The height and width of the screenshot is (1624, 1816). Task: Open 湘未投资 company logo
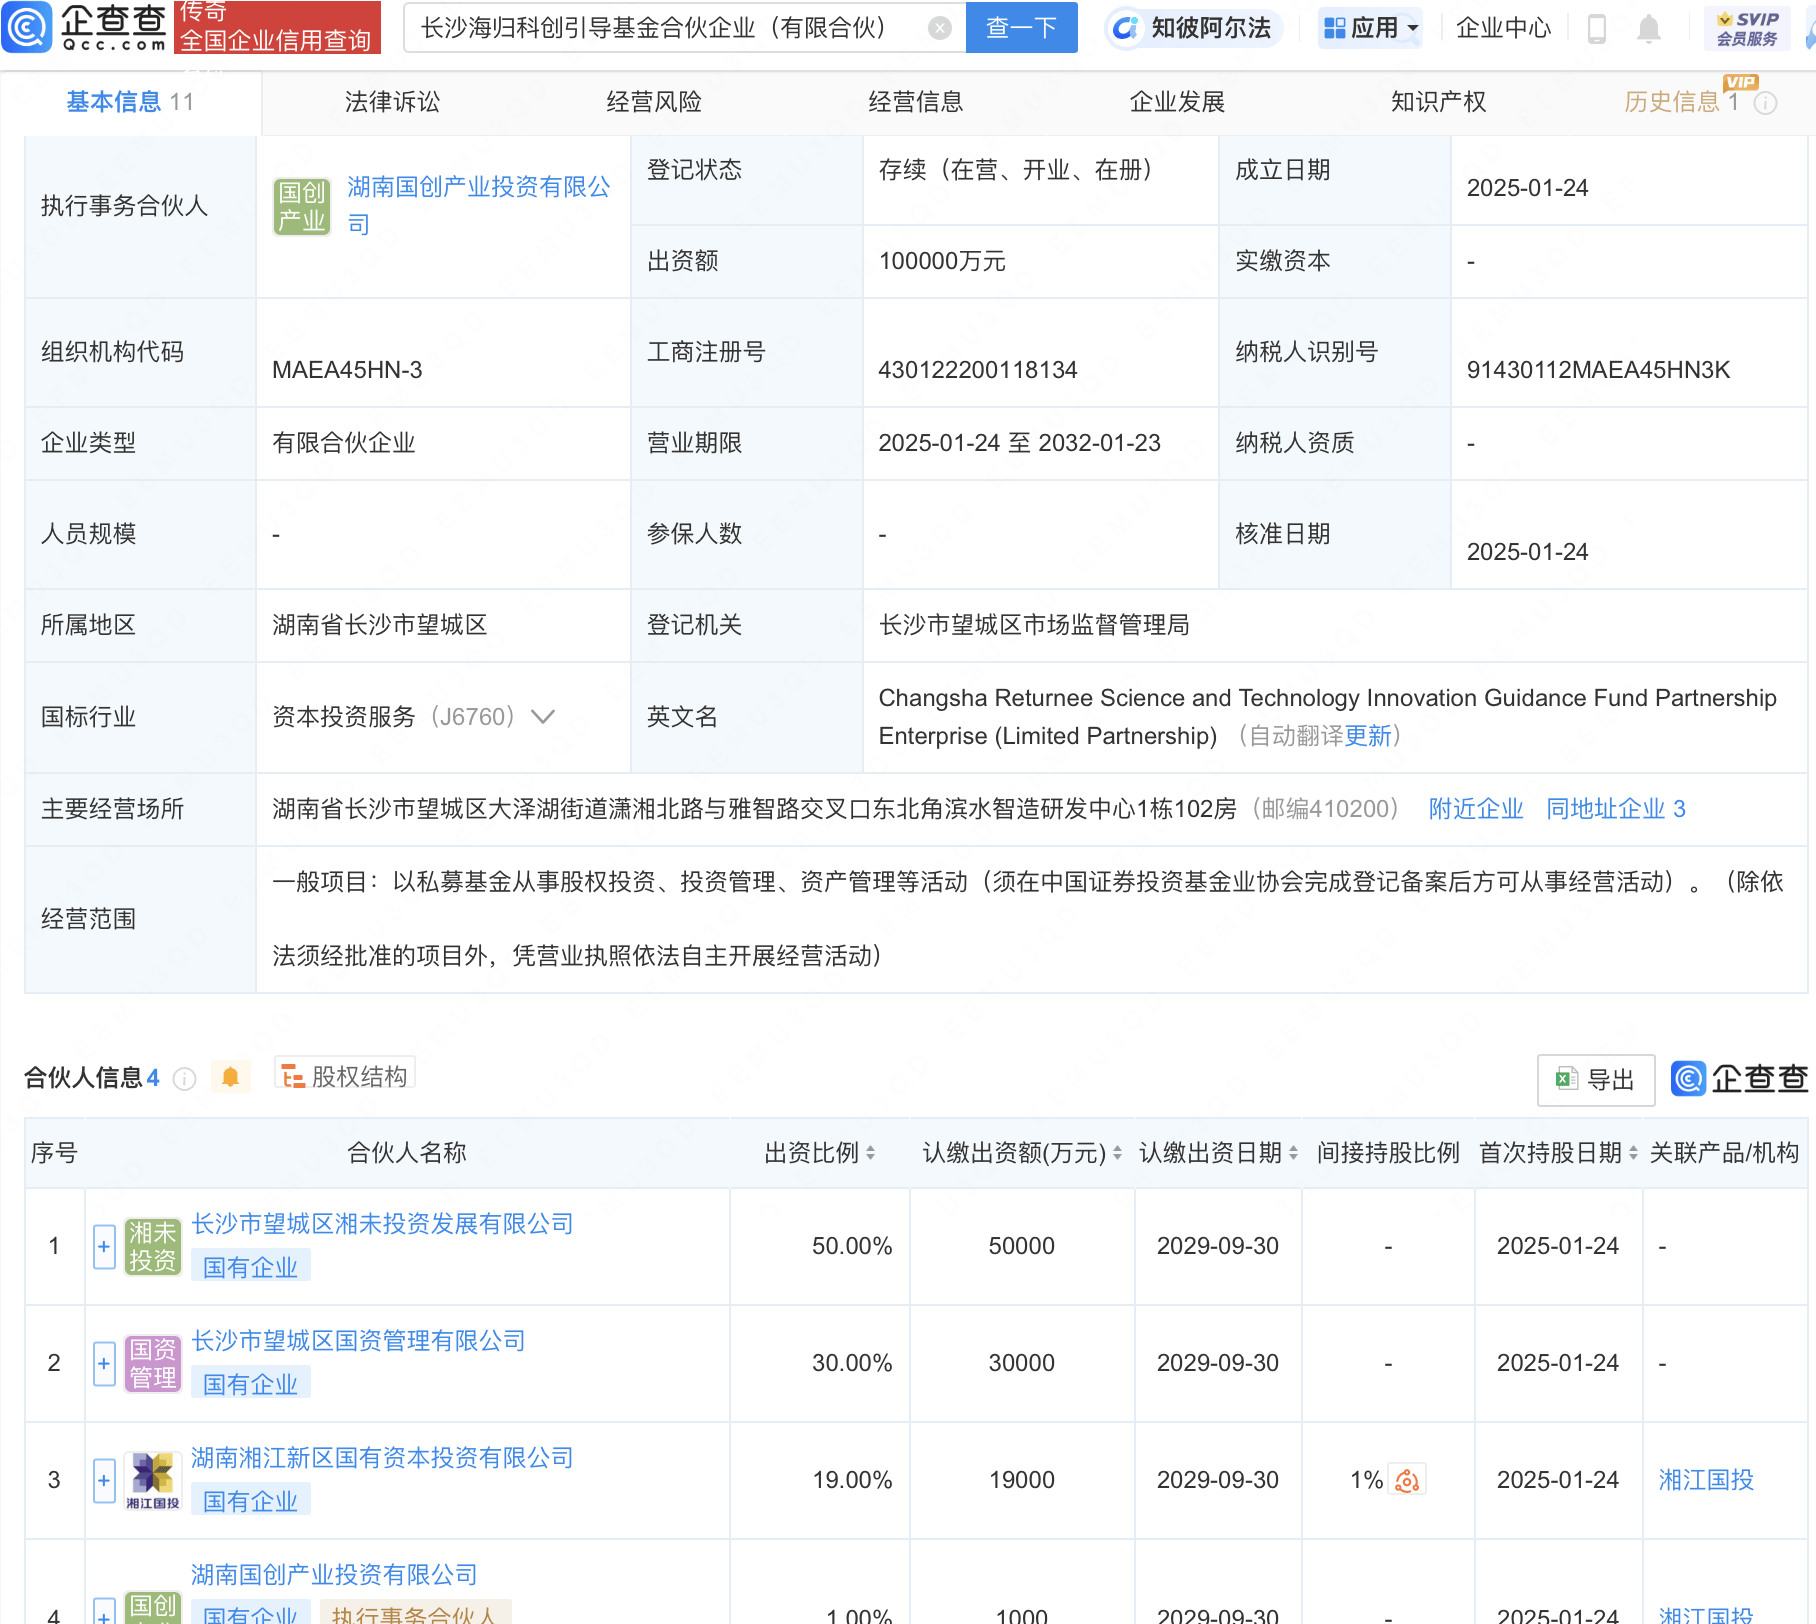152,1246
